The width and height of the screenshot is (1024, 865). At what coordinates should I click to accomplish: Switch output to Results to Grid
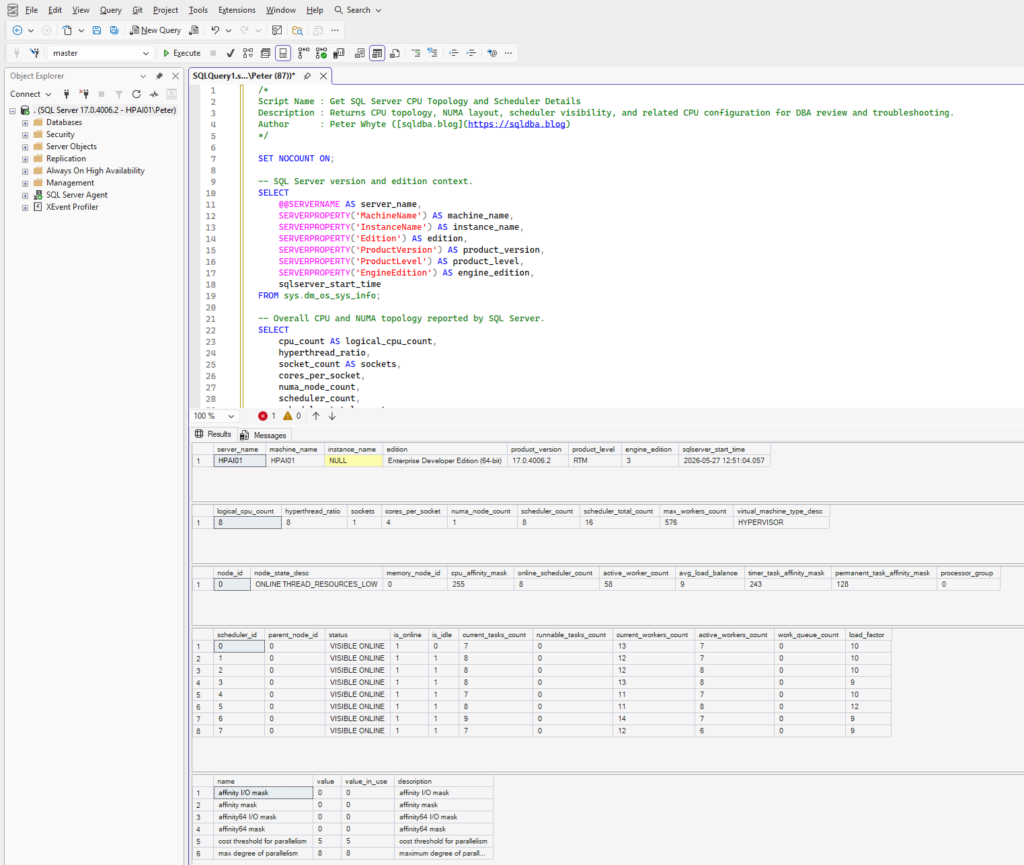tap(377, 53)
